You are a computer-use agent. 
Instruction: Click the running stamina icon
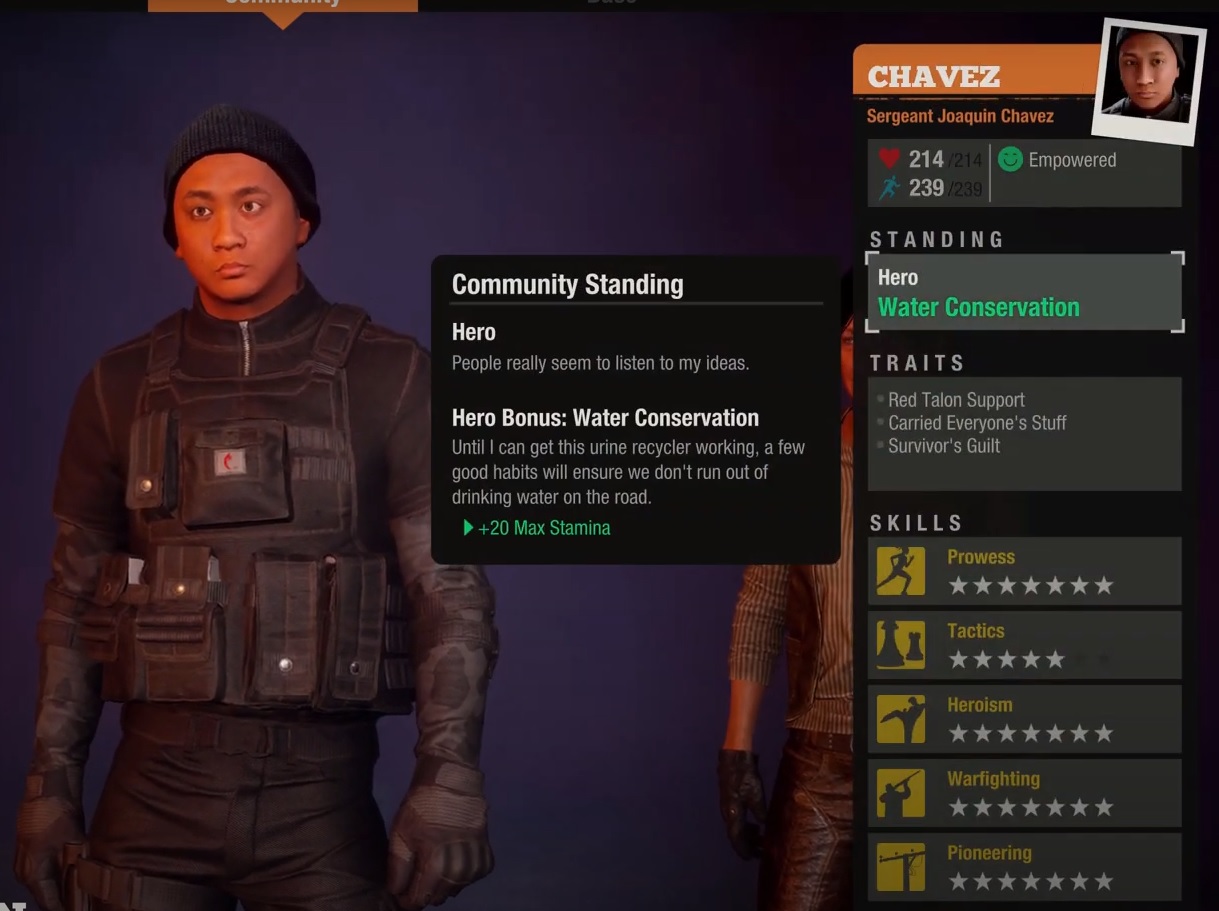click(889, 187)
